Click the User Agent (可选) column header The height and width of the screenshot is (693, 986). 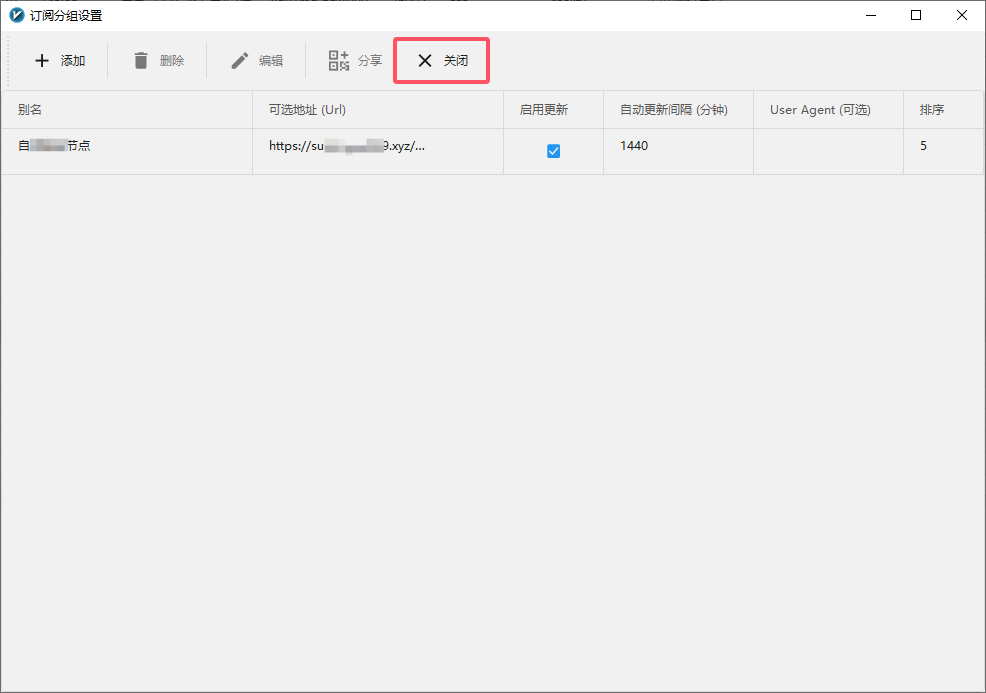pyautogui.click(x=828, y=109)
